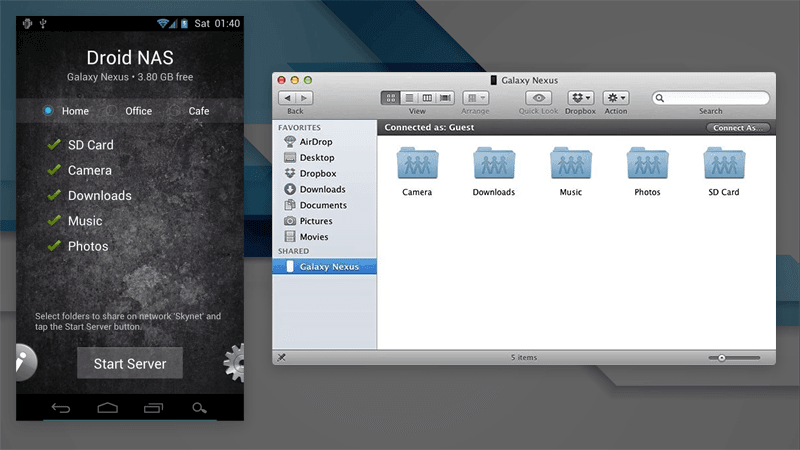800x450 pixels.
Task: Click the USB icon in phone status bar
Action: click(43, 23)
